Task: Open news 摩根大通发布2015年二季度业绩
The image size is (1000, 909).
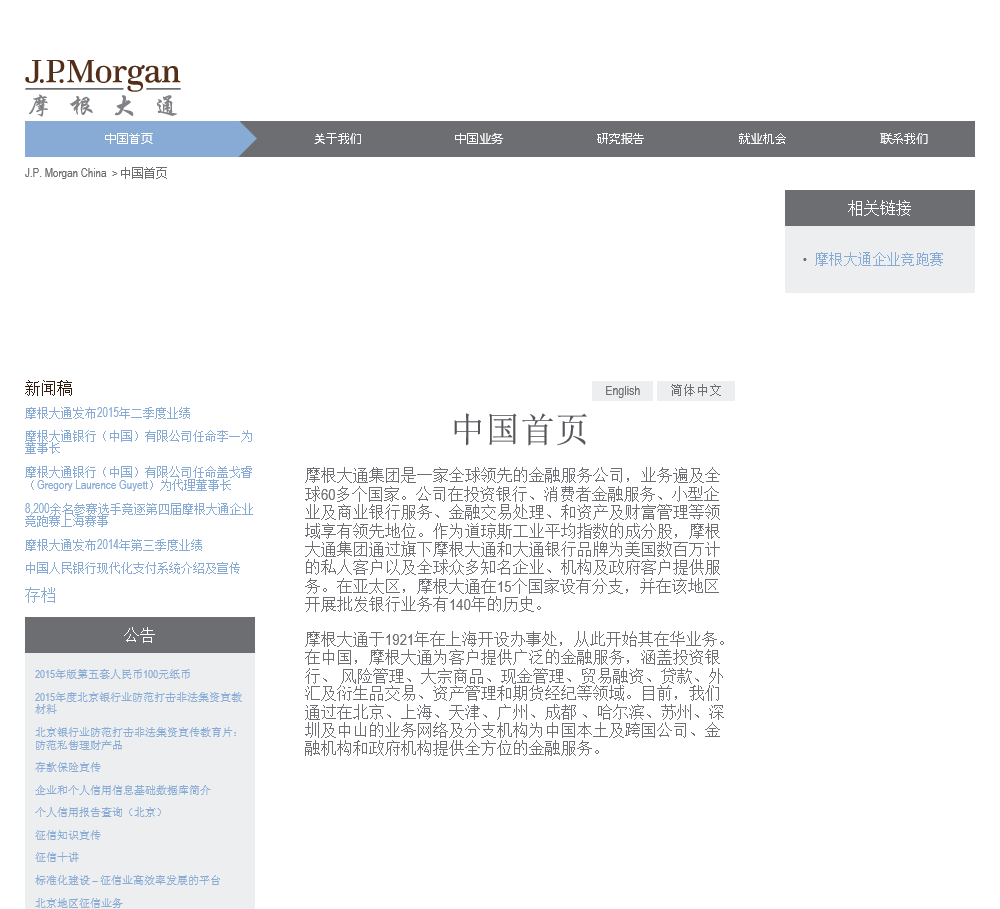Action: pos(108,413)
